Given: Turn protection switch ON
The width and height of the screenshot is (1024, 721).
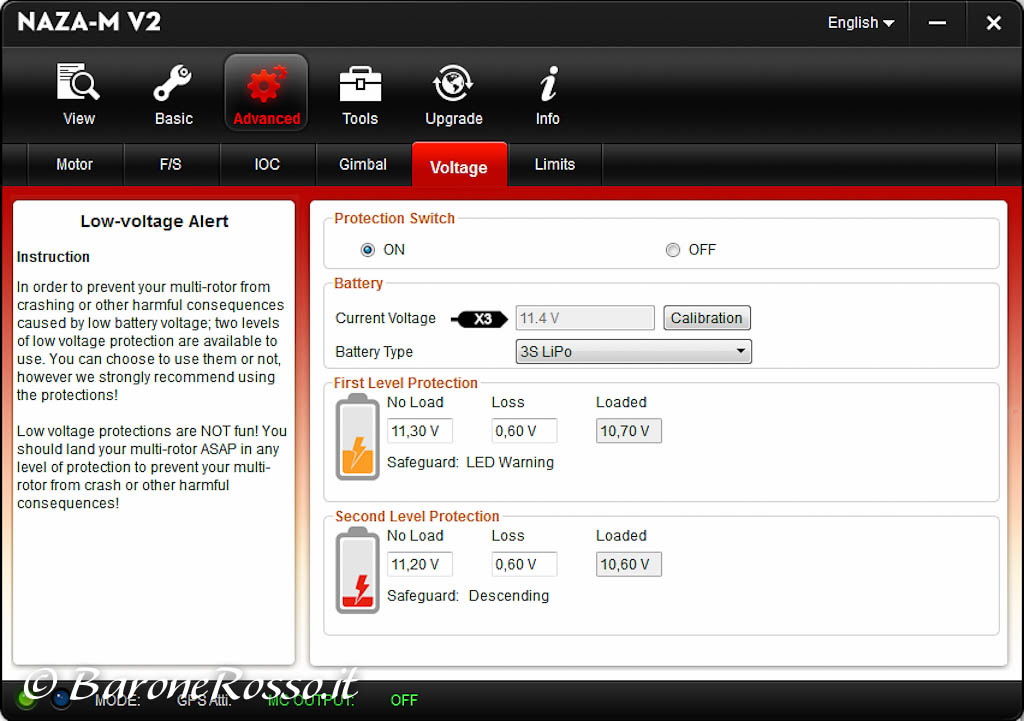Looking at the screenshot, I should pyautogui.click(x=368, y=250).
